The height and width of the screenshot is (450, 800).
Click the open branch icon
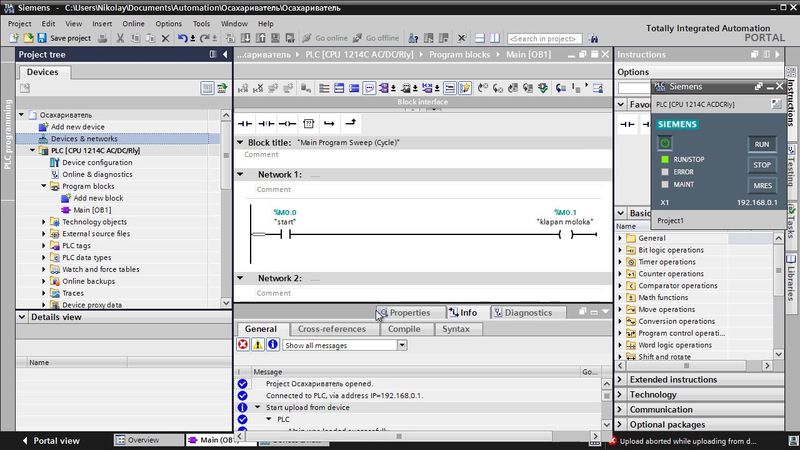(x=329, y=123)
